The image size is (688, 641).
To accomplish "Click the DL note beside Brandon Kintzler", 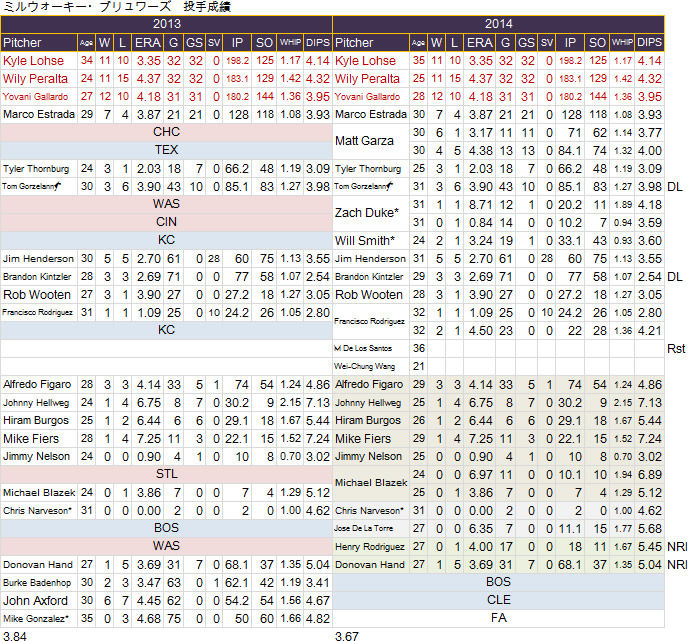I will pyautogui.click(x=675, y=277).
